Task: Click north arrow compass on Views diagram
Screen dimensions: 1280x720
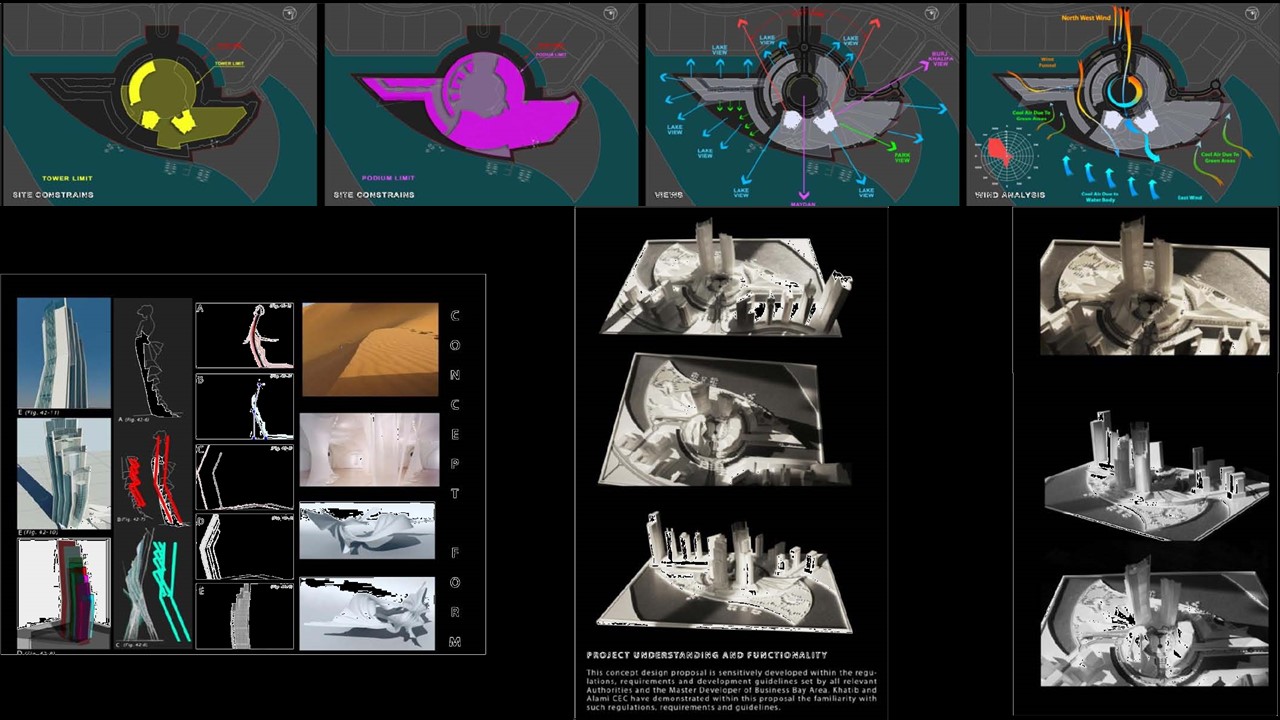Action: pos(933,14)
